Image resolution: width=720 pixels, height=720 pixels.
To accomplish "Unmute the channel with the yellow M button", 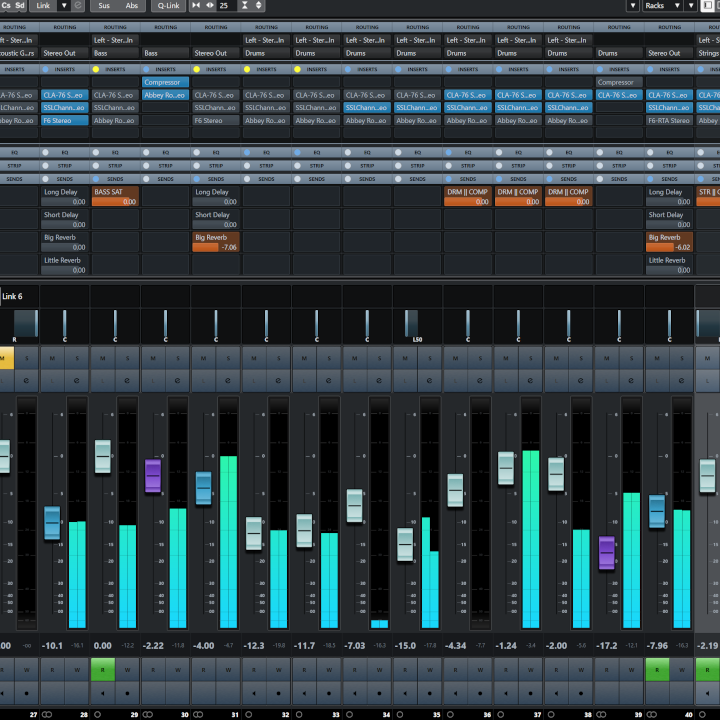I will coord(4,357).
